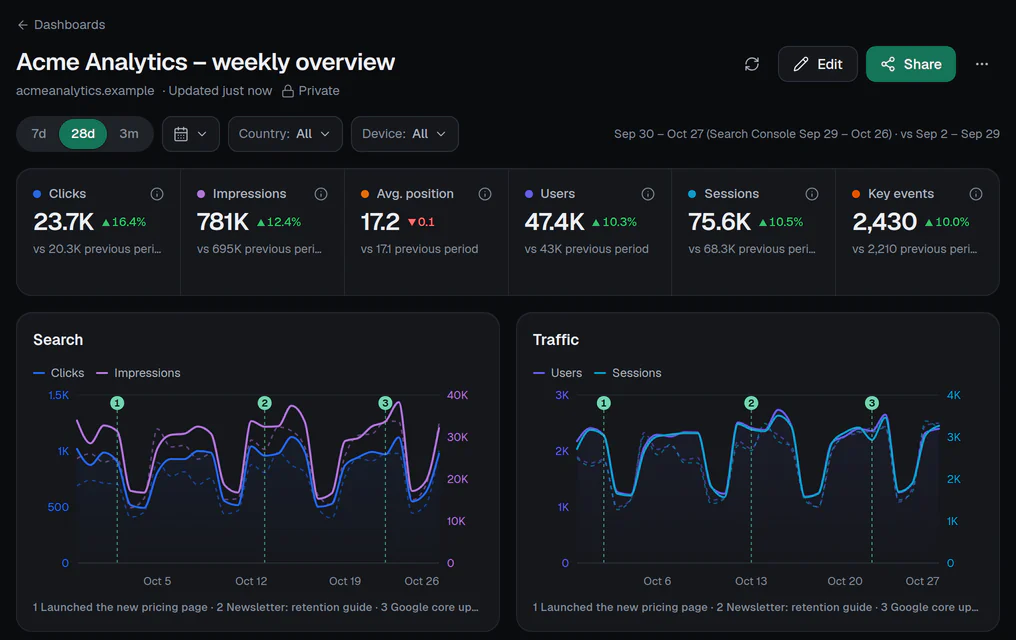Toggle Clicks series in Search legend
This screenshot has height=640, width=1016.
58,373
